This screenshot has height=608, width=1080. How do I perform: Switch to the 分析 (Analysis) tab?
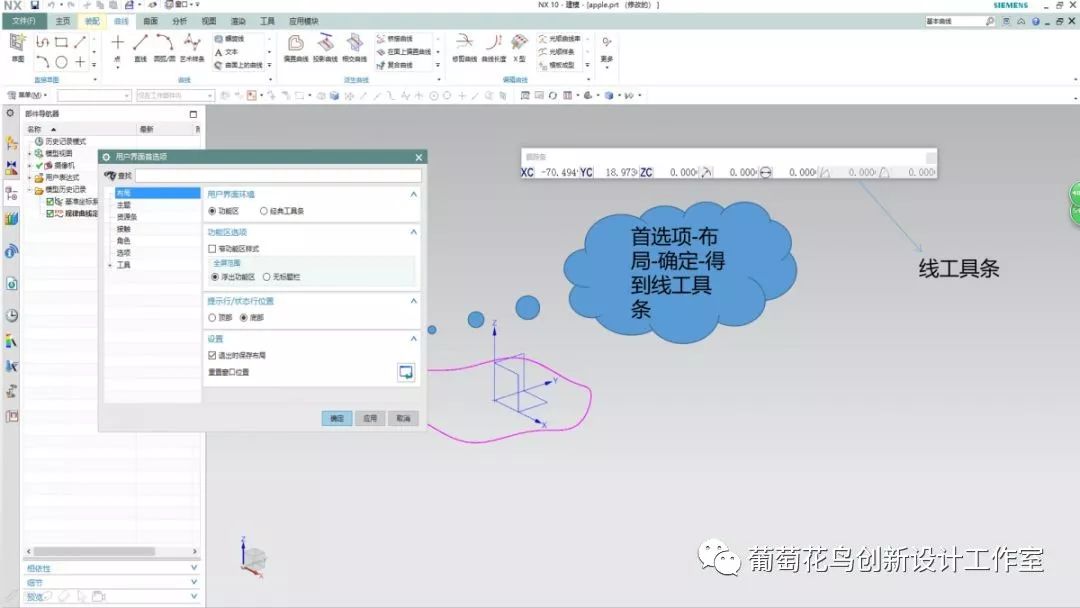pyautogui.click(x=180, y=21)
